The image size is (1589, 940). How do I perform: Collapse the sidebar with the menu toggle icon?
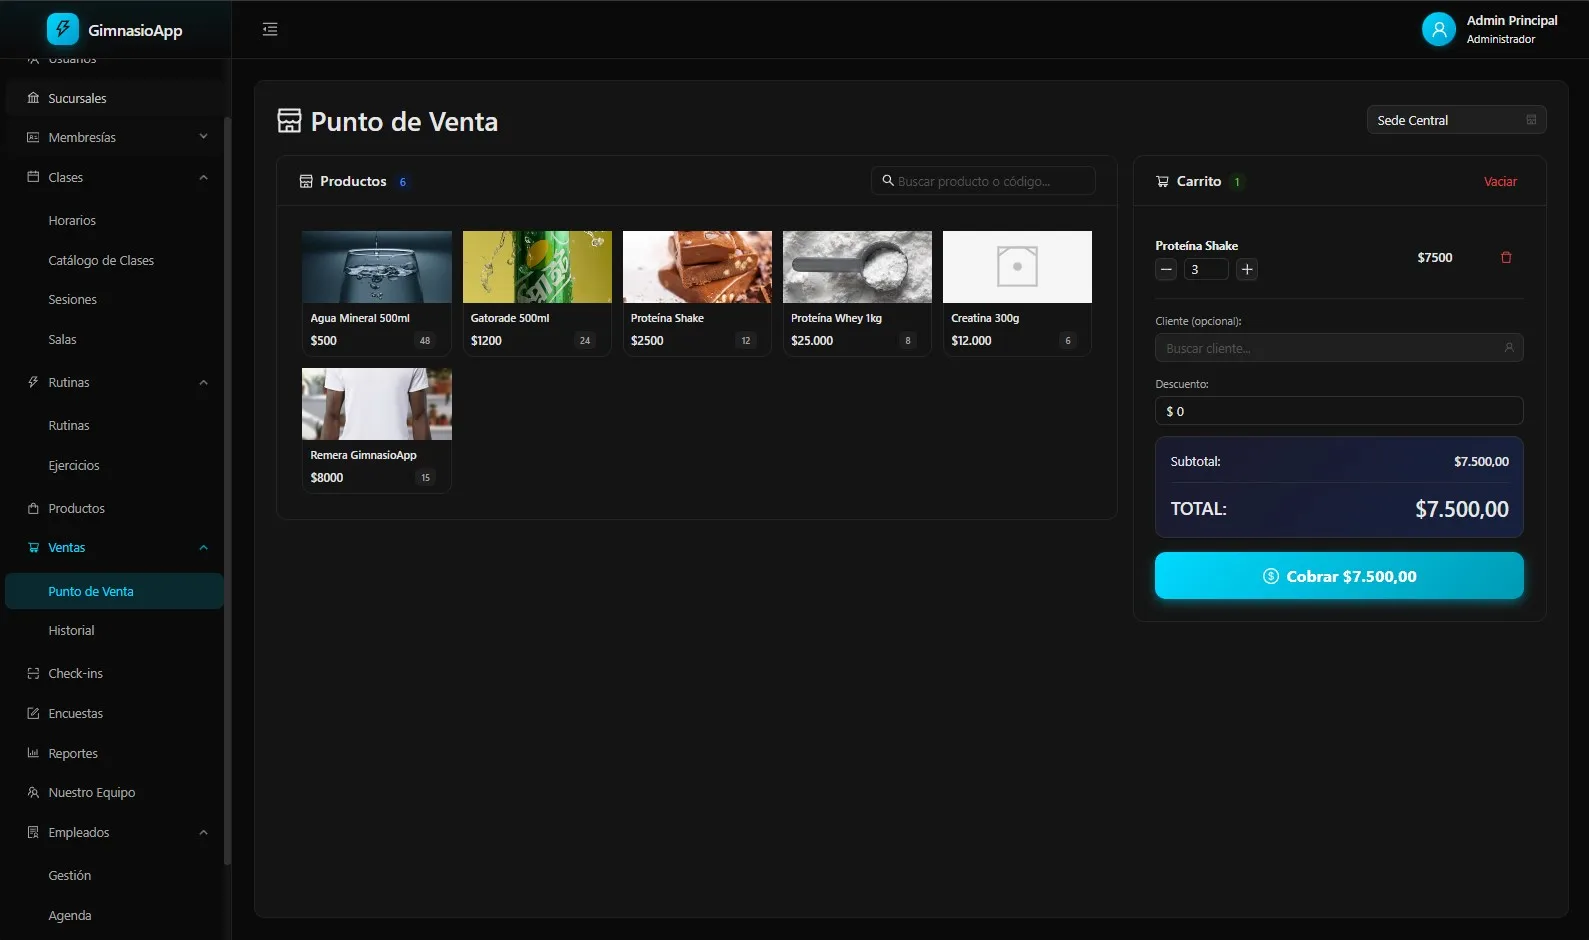pyautogui.click(x=270, y=29)
